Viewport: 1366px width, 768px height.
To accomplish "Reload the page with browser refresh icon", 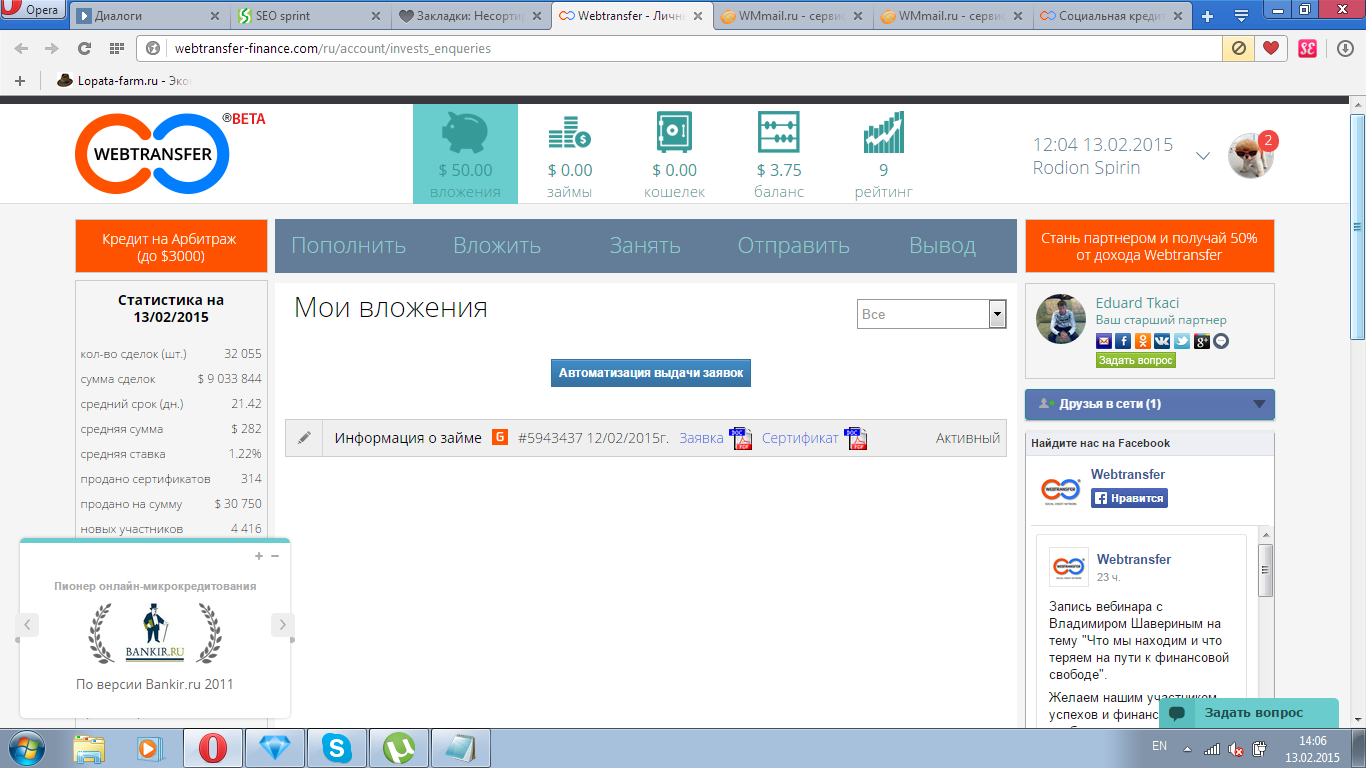I will [84, 48].
